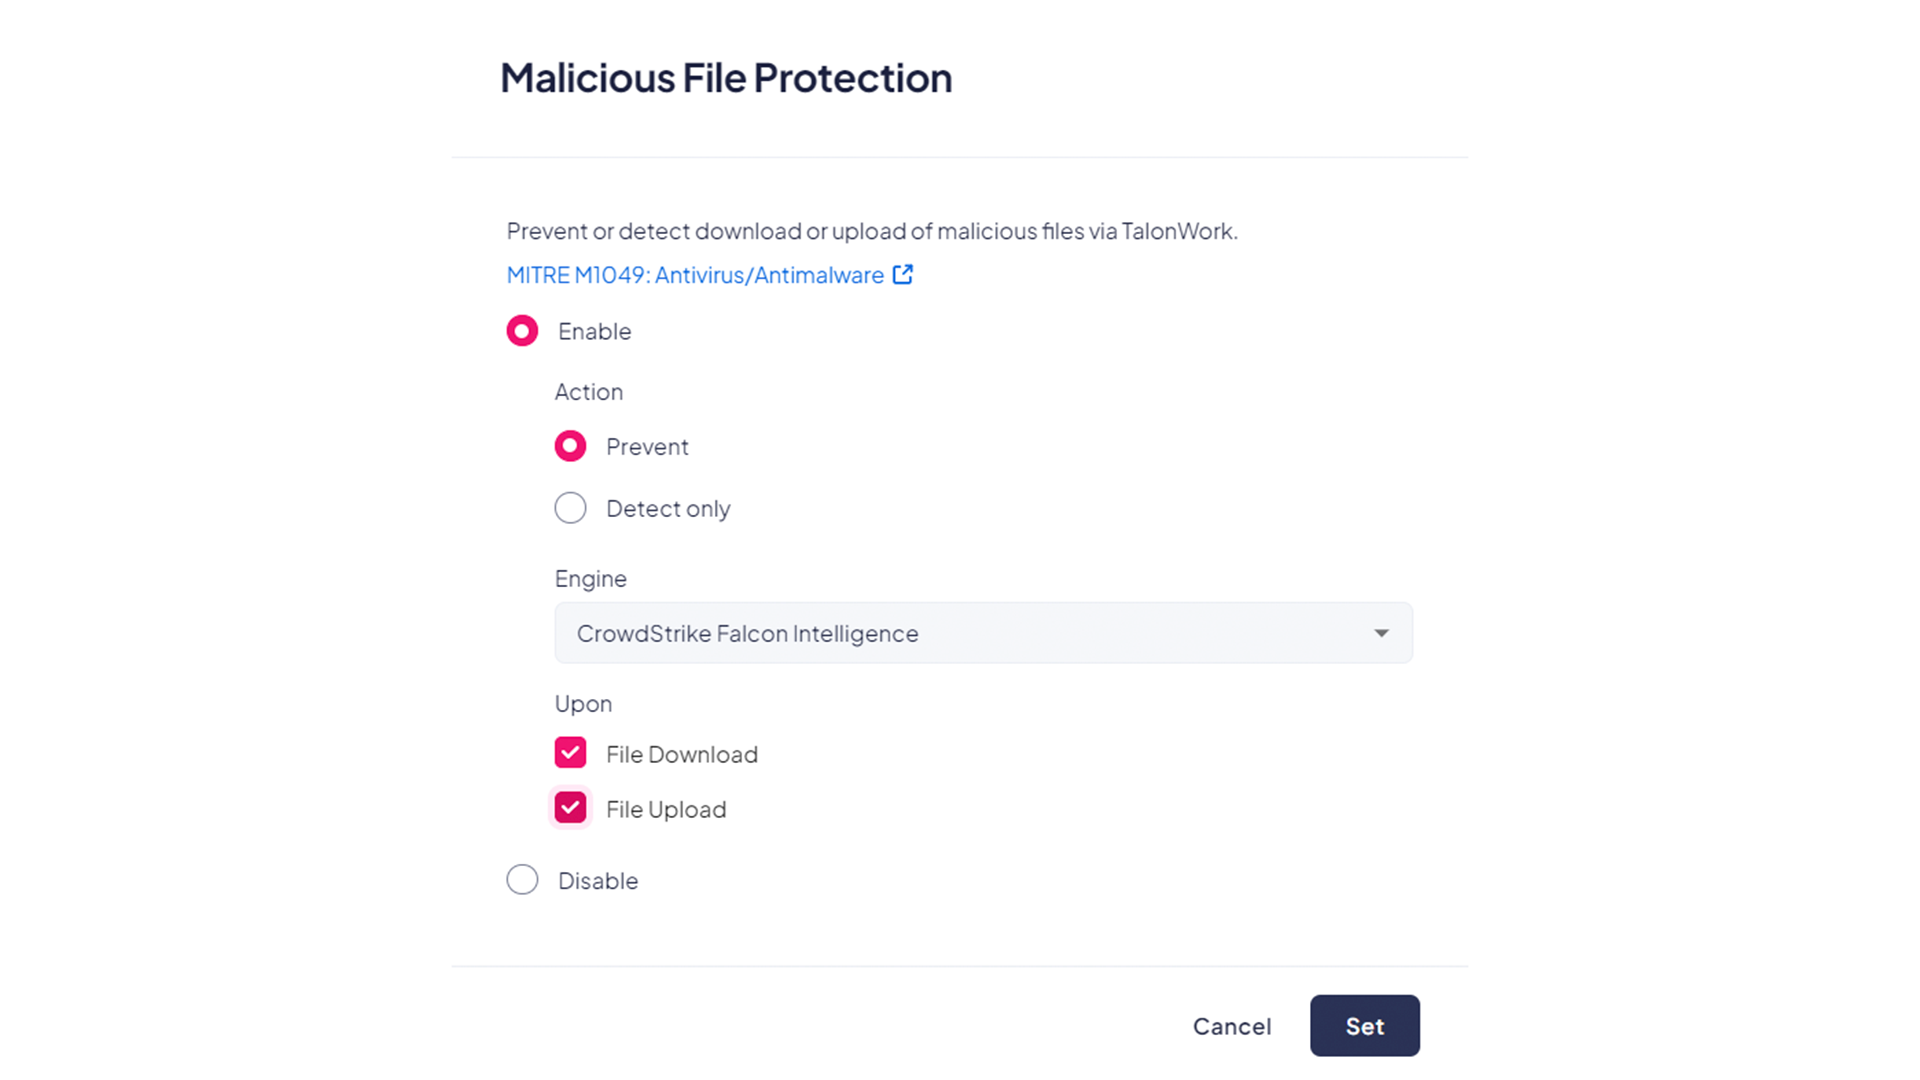The height and width of the screenshot is (1080, 1920).
Task: Switch action to Detect only radio circle
Action: coord(570,508)
